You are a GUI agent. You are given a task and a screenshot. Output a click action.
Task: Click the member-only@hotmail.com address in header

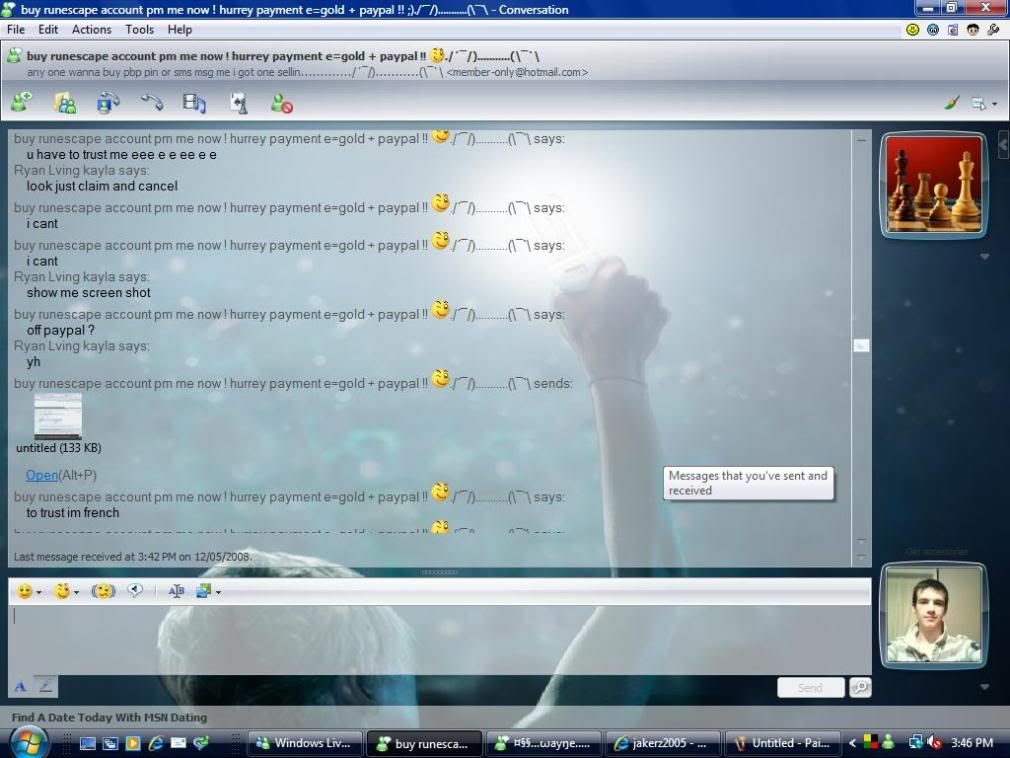517,73
